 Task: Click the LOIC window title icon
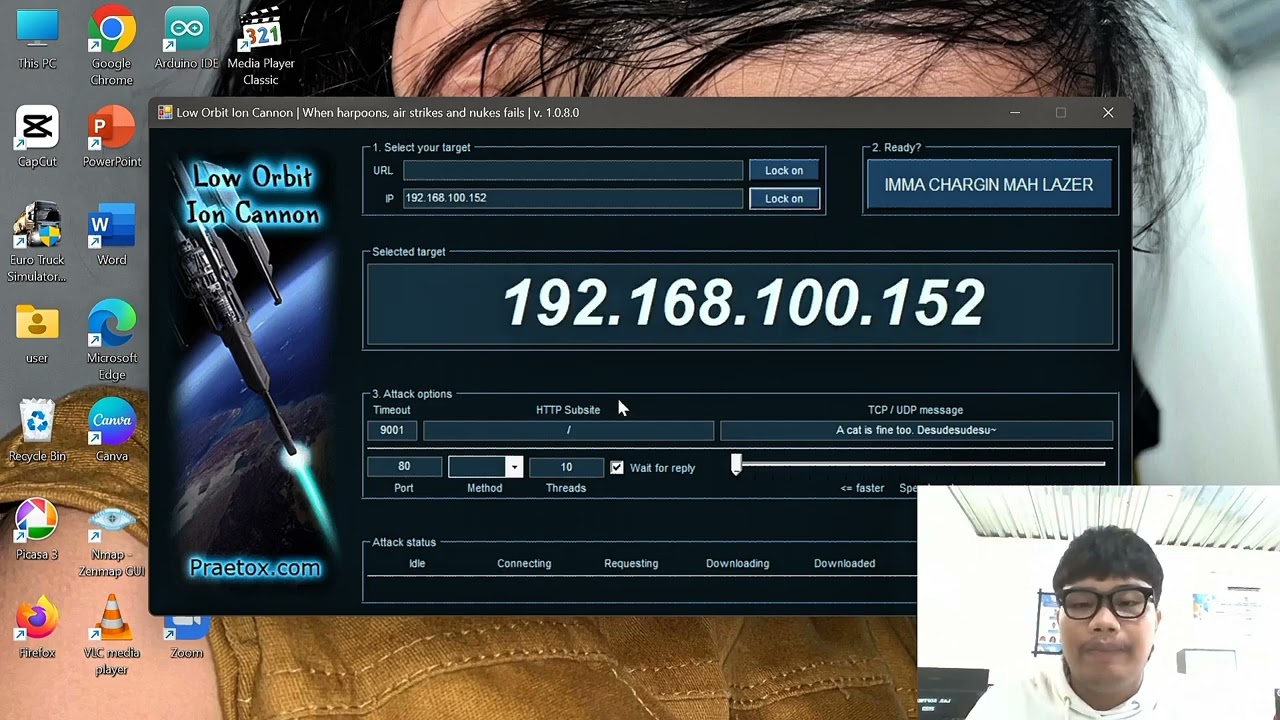click(x=165, y=112)
